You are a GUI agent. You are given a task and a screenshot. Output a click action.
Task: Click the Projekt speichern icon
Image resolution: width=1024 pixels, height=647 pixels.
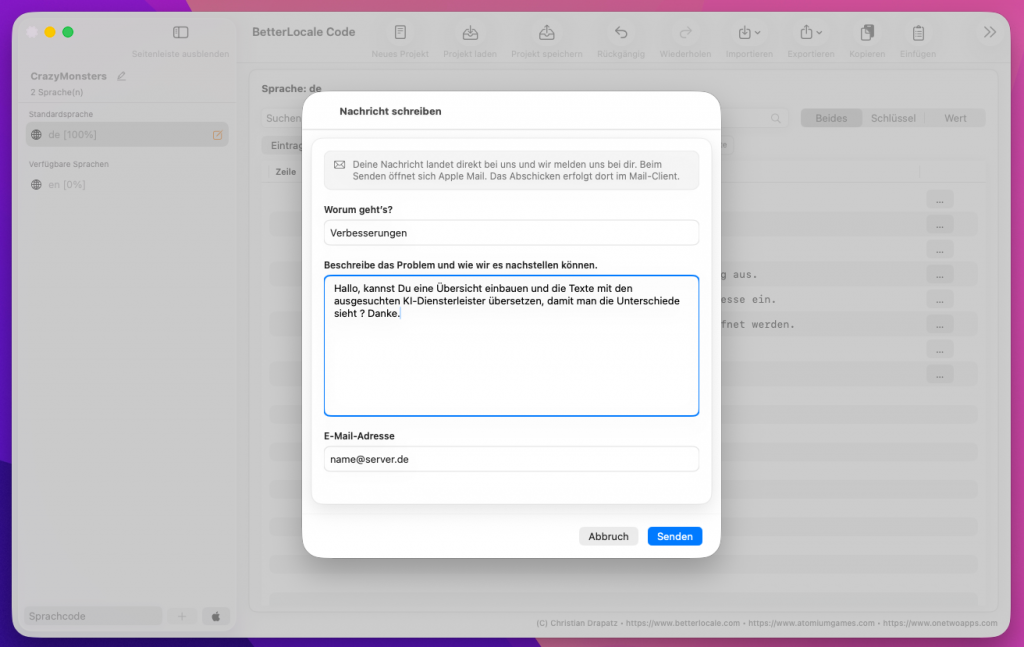click(546, 33)
